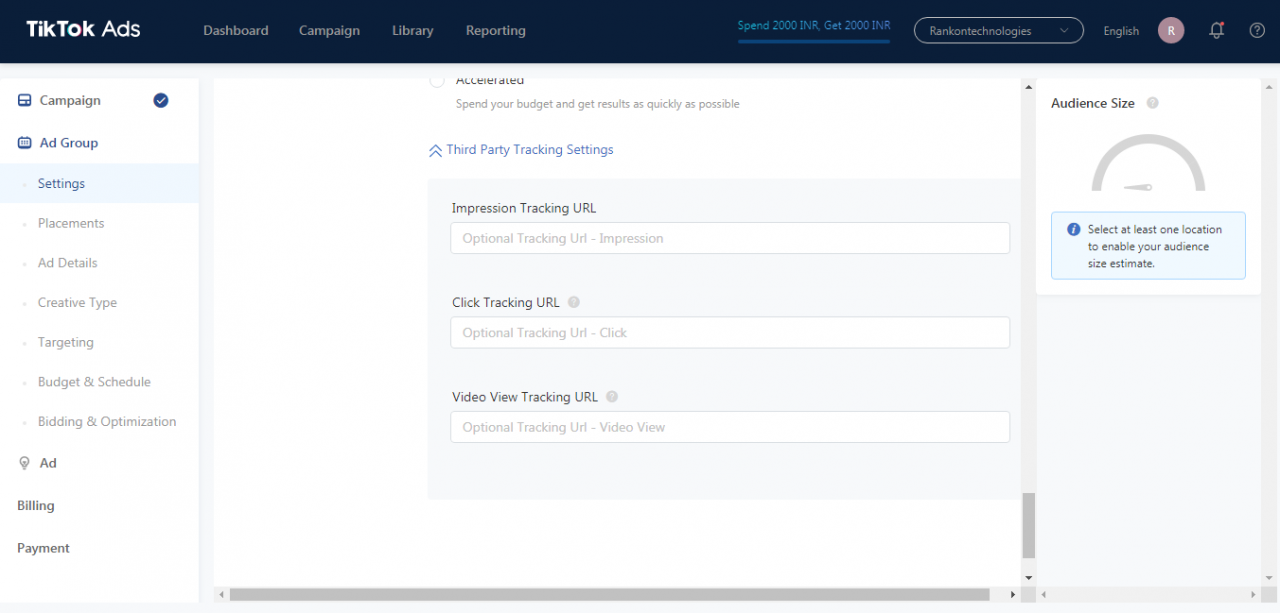1280x613 pixels.
Task: Click the Spend 2000 INR promo link
Action: 814,26
